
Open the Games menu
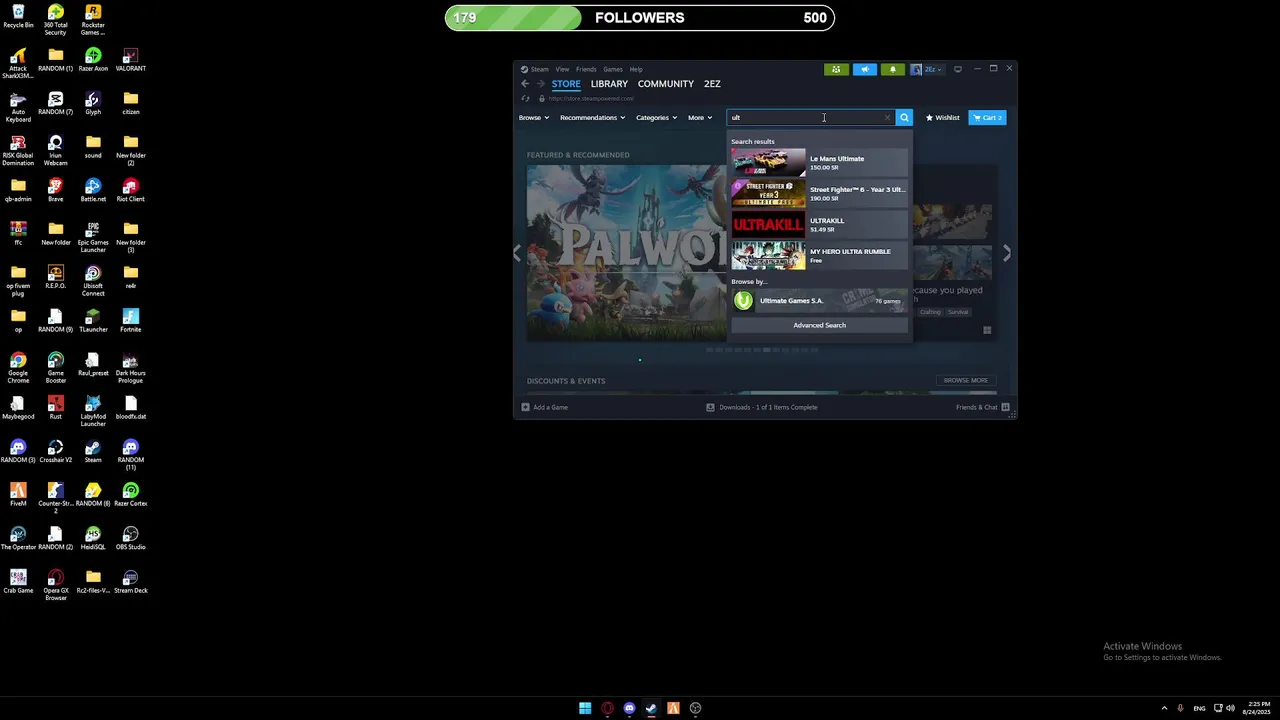point(613,69)
